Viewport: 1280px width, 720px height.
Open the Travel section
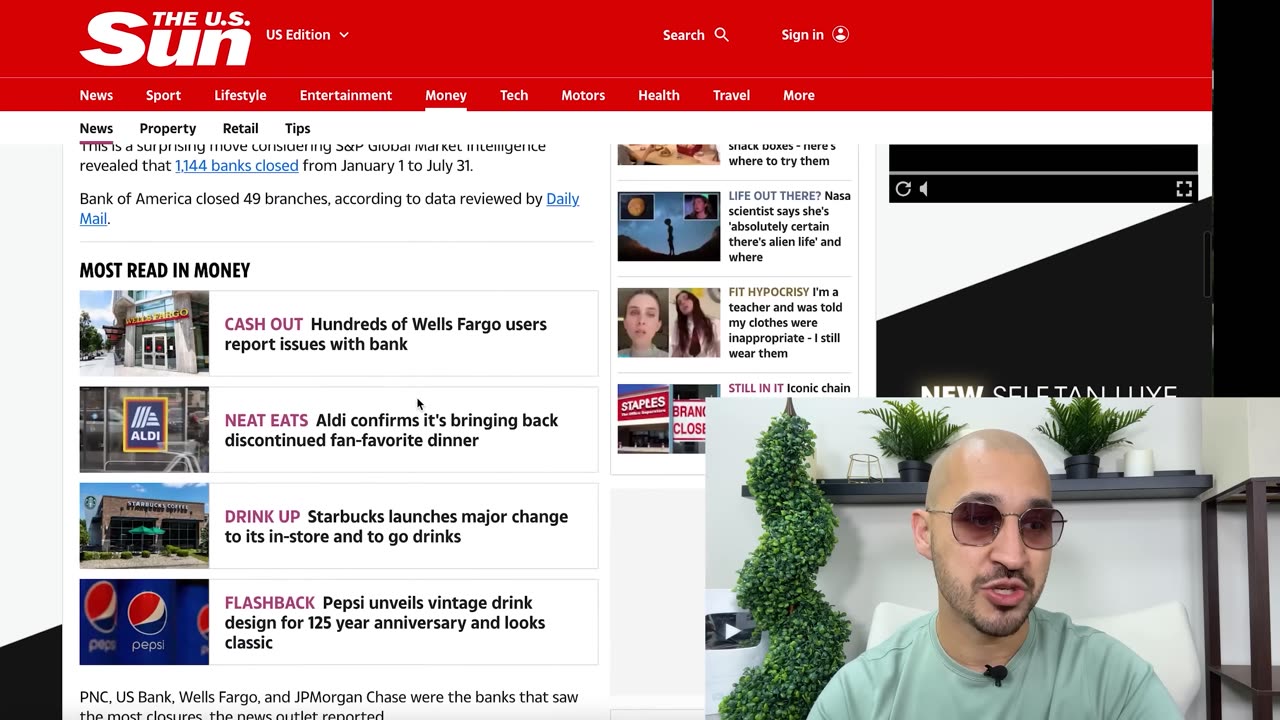(731, 95)
